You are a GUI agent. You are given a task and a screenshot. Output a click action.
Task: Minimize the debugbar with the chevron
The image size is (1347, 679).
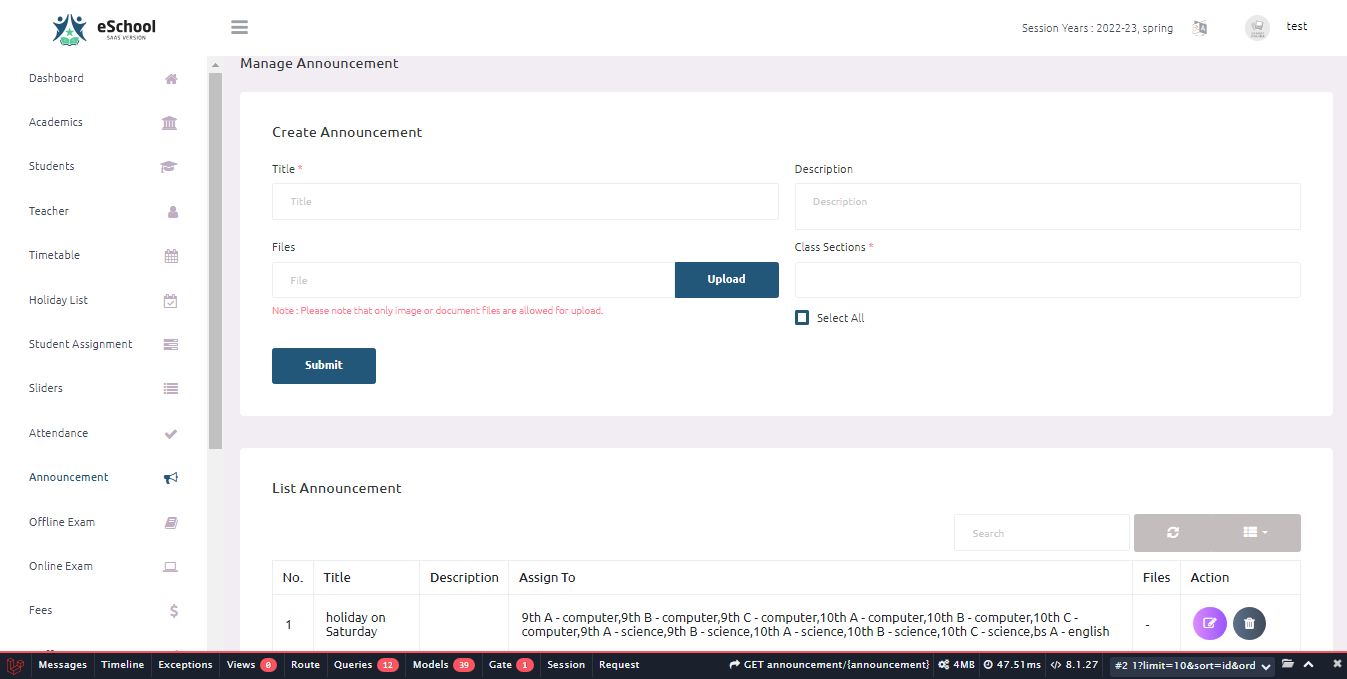pyautogui.click(x=1308, y=665)
